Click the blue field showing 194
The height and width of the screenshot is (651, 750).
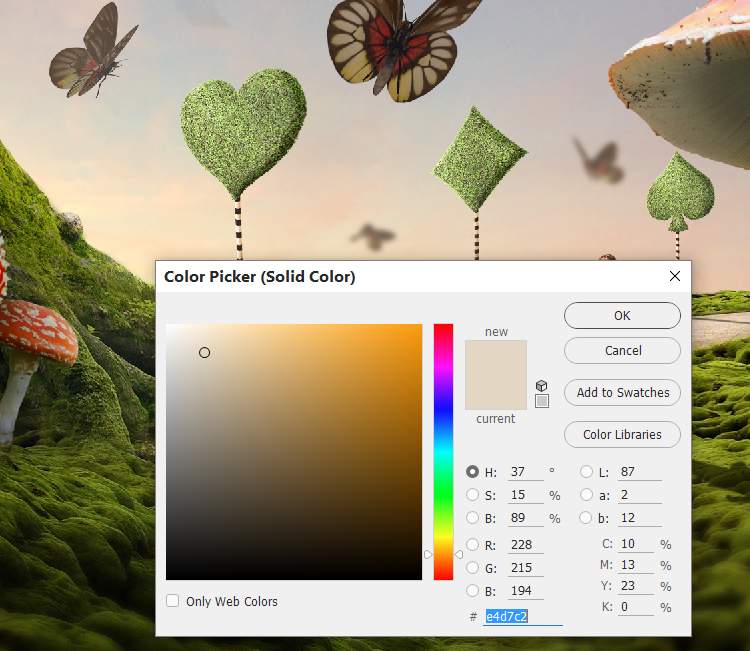(x=525, y=591)
